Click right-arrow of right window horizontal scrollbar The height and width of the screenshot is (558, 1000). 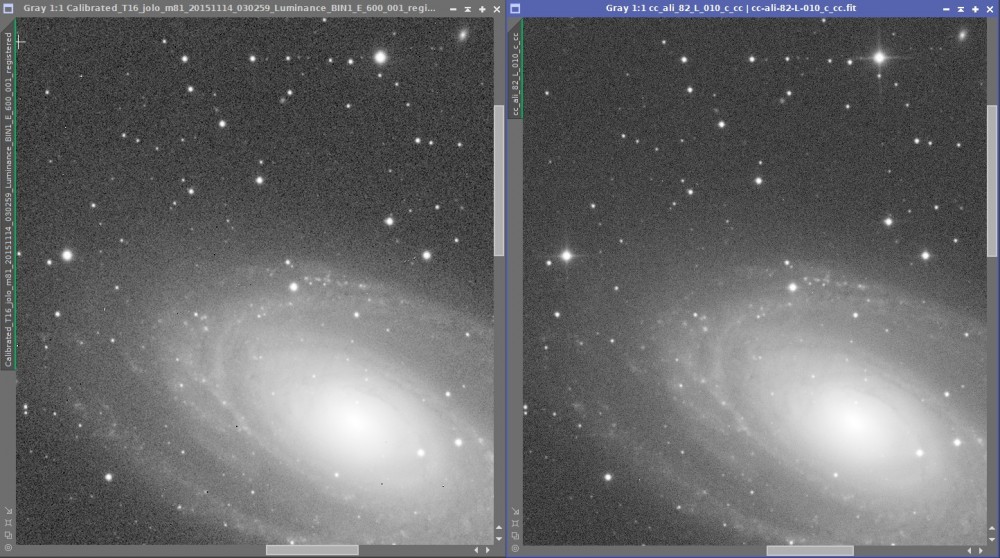tap(981, 550)
